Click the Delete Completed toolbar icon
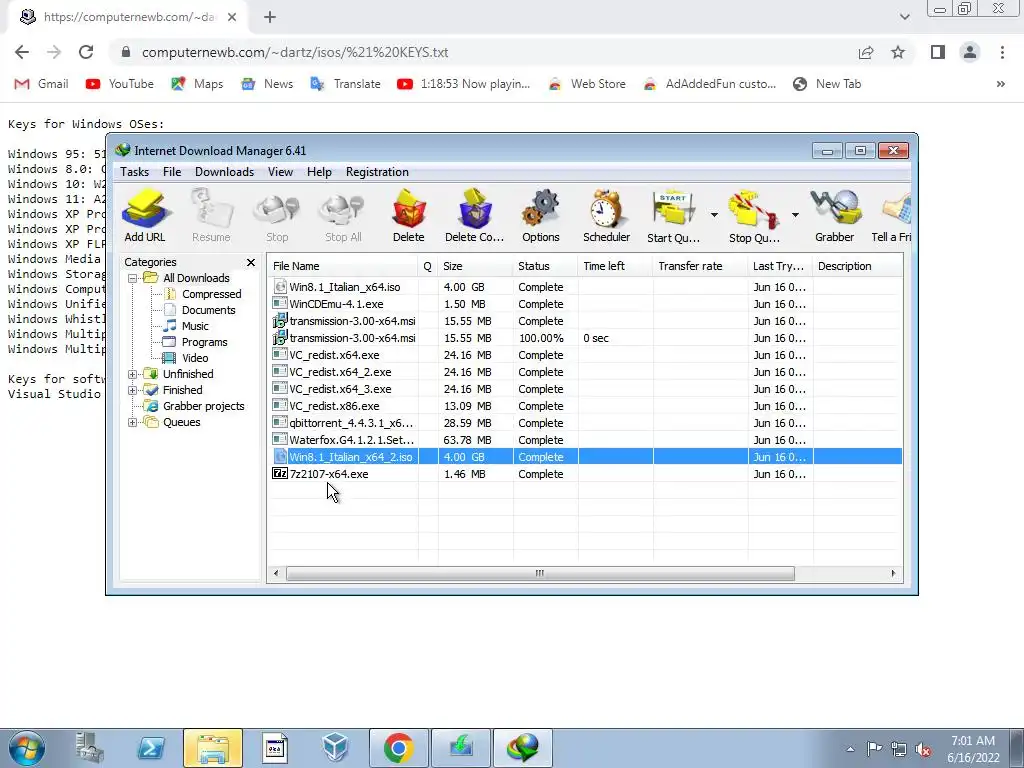The height and width of the screenshot is (768, 1024). coord(474,216)
